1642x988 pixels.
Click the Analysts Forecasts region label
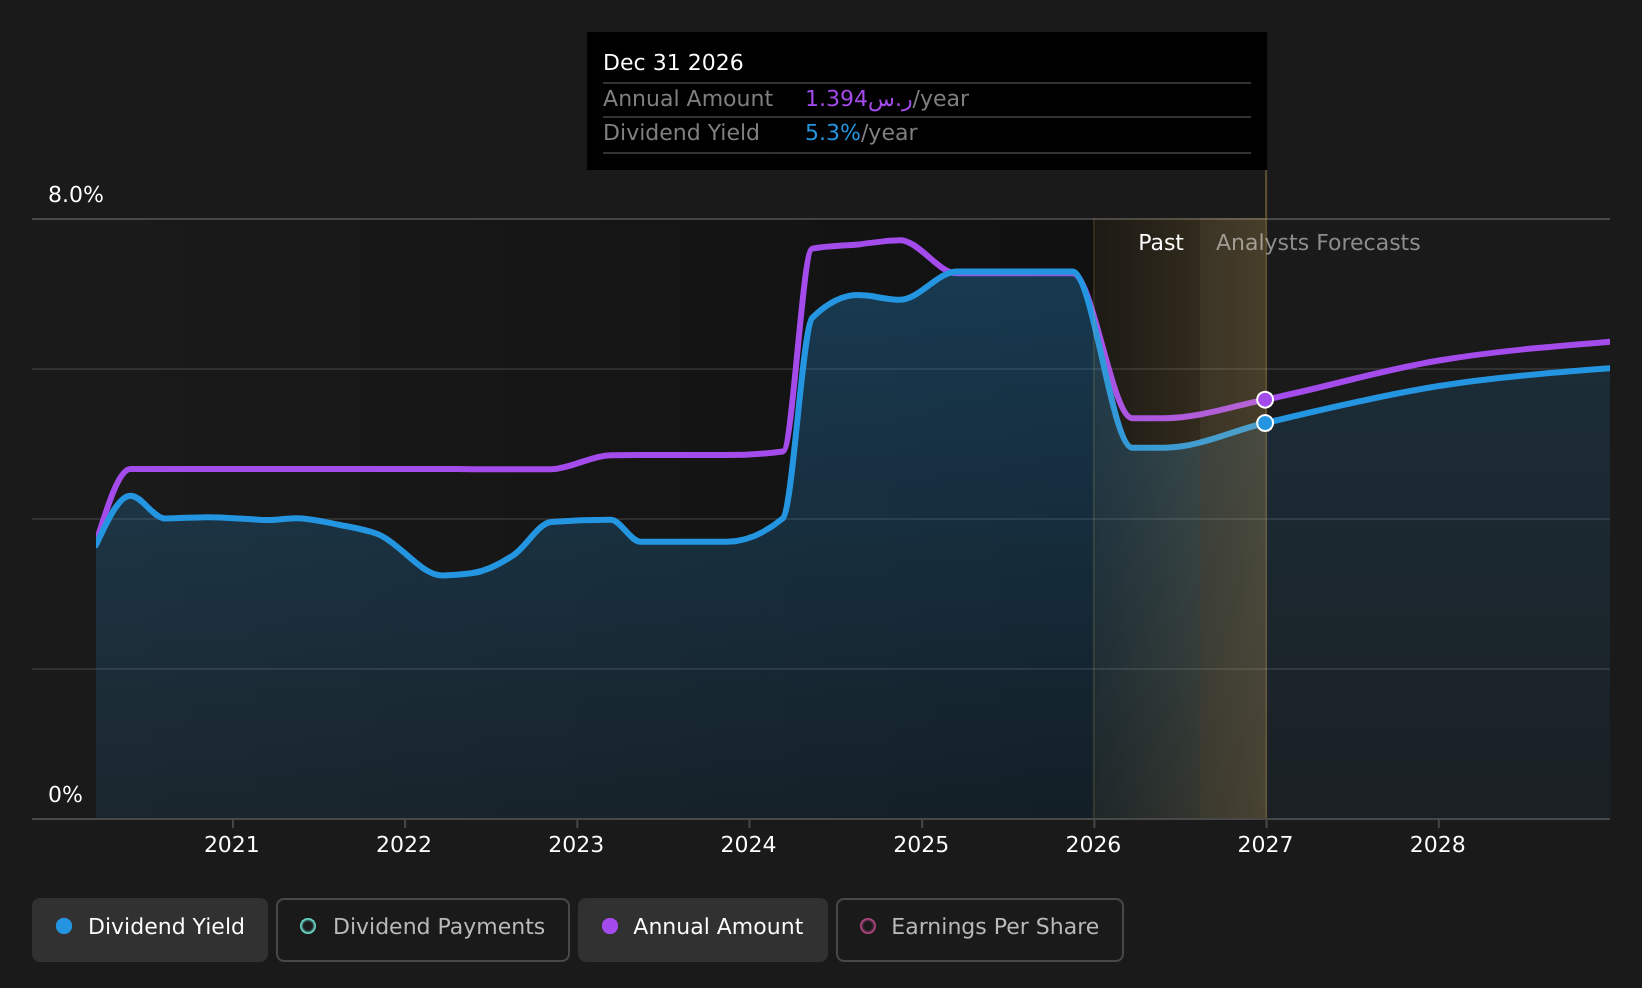[1318, 243]
